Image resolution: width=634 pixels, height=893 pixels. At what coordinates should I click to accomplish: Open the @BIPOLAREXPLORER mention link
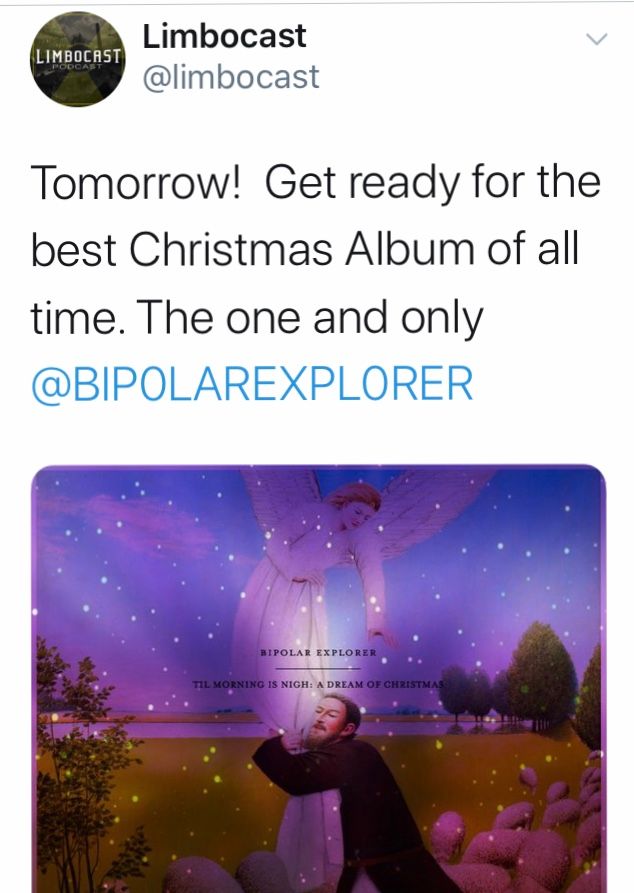point(252,384)
